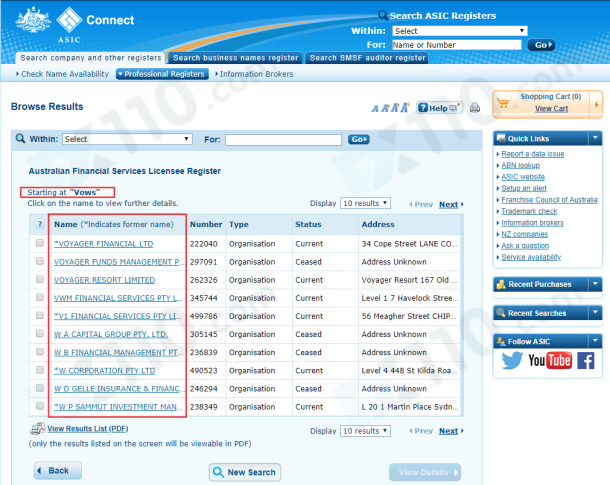
Task: Tick checkbox for W D GELLE INSURANCE
Action: (40, 388)
